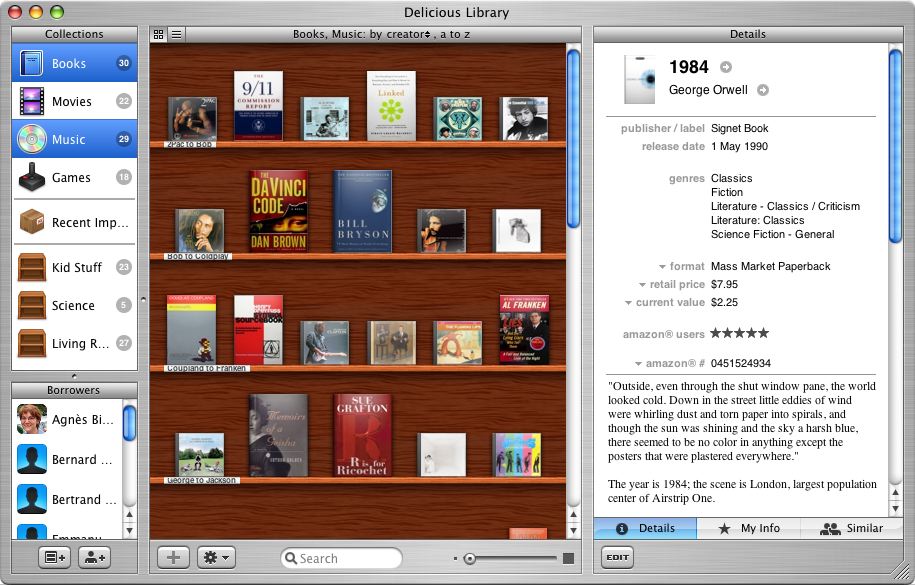Click the Borrowers pane collapse handle
Screen dimensions: 915x585
point(74,376)
